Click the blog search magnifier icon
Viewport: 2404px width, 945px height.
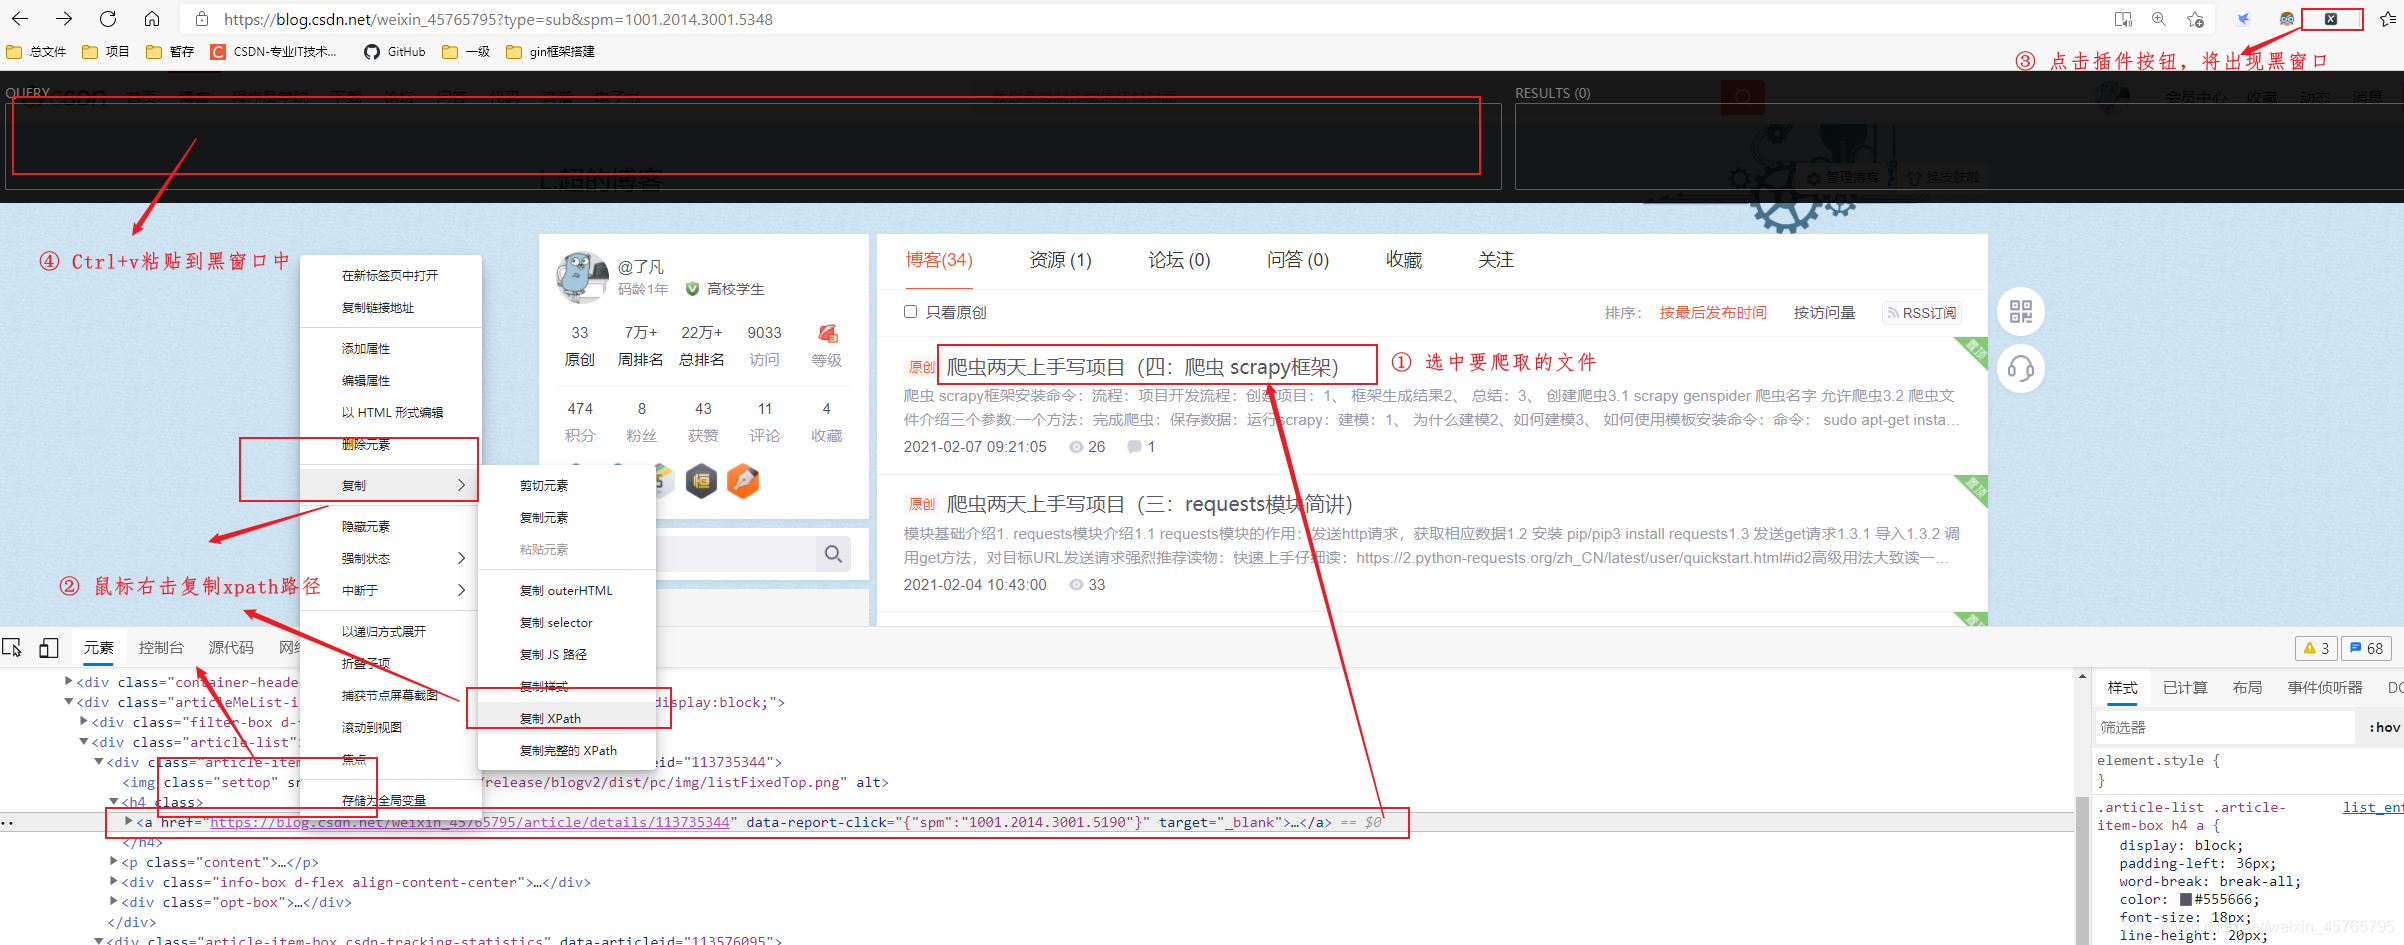click(x=833, y=554)
